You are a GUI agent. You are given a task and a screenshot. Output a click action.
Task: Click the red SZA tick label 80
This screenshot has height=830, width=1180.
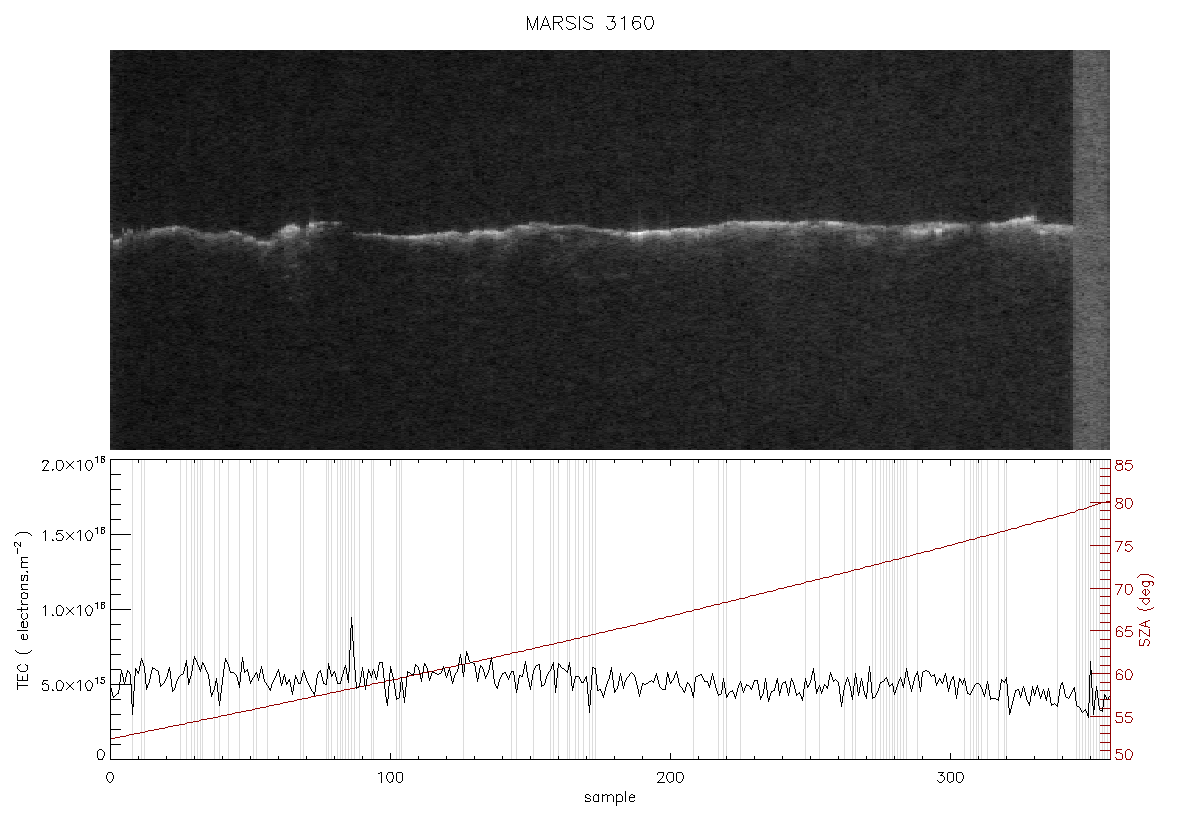point(1124,503)
